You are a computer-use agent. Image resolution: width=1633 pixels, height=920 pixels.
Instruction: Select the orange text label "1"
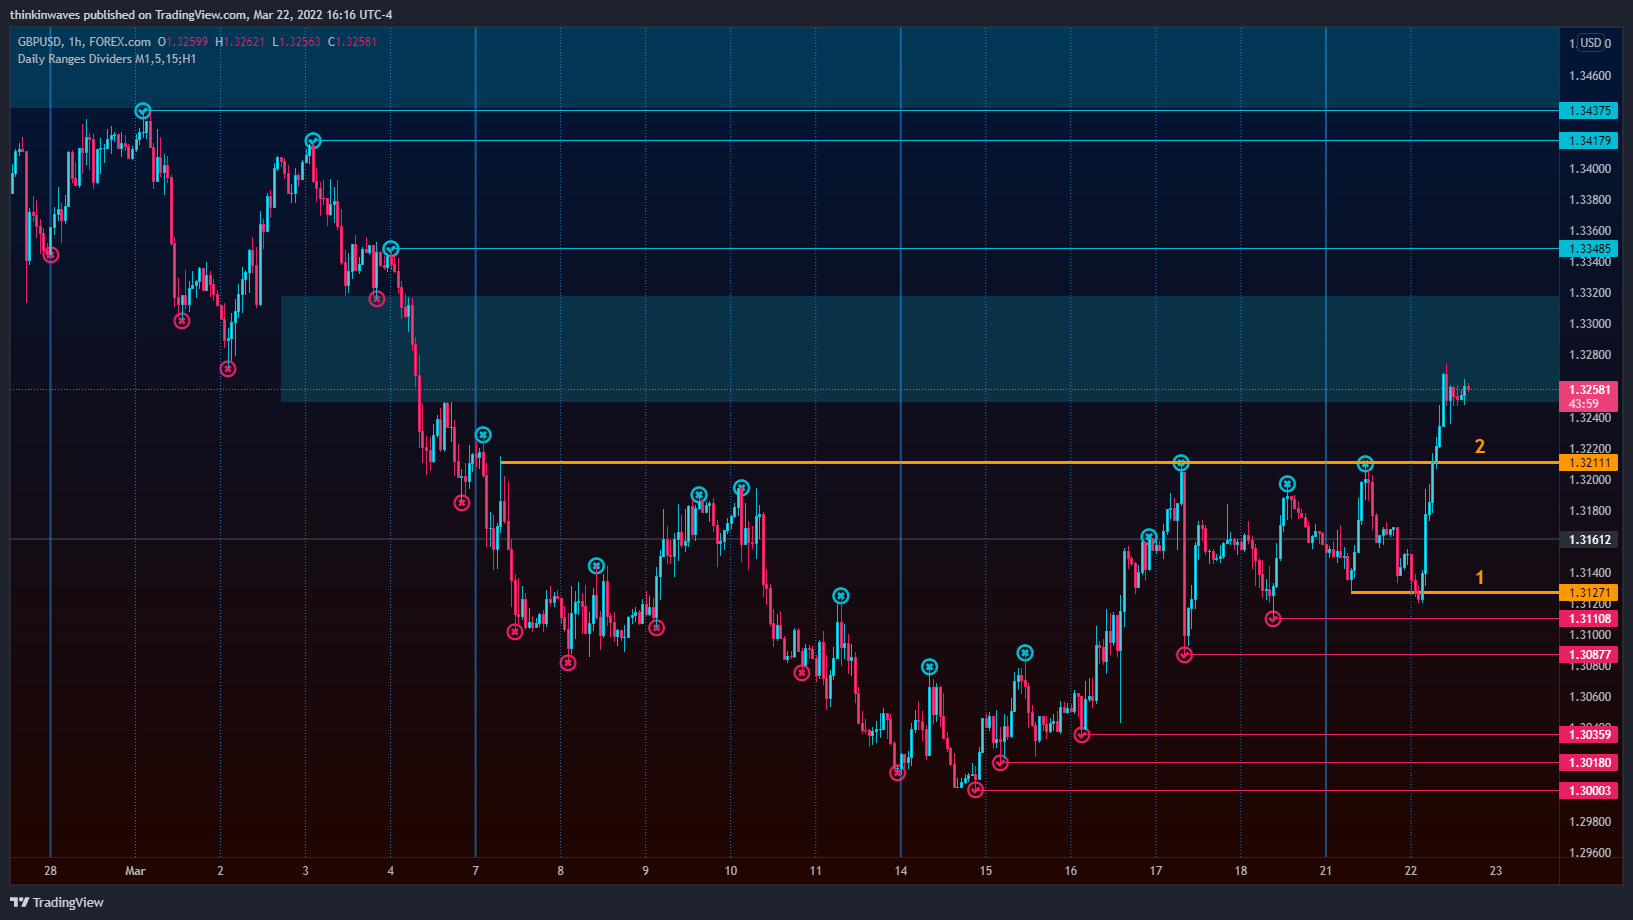click(x=1480, y=578)
